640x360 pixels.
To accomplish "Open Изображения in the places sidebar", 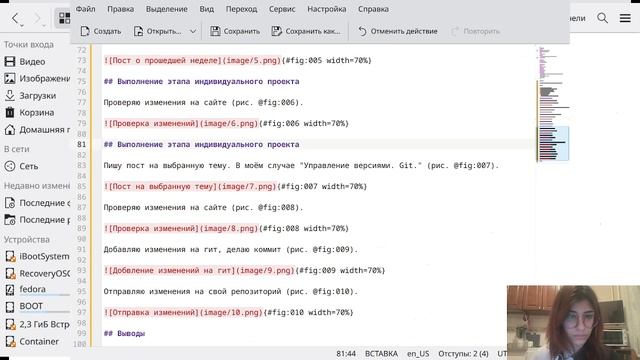I will pyautogui.click(x=37, y=78).
